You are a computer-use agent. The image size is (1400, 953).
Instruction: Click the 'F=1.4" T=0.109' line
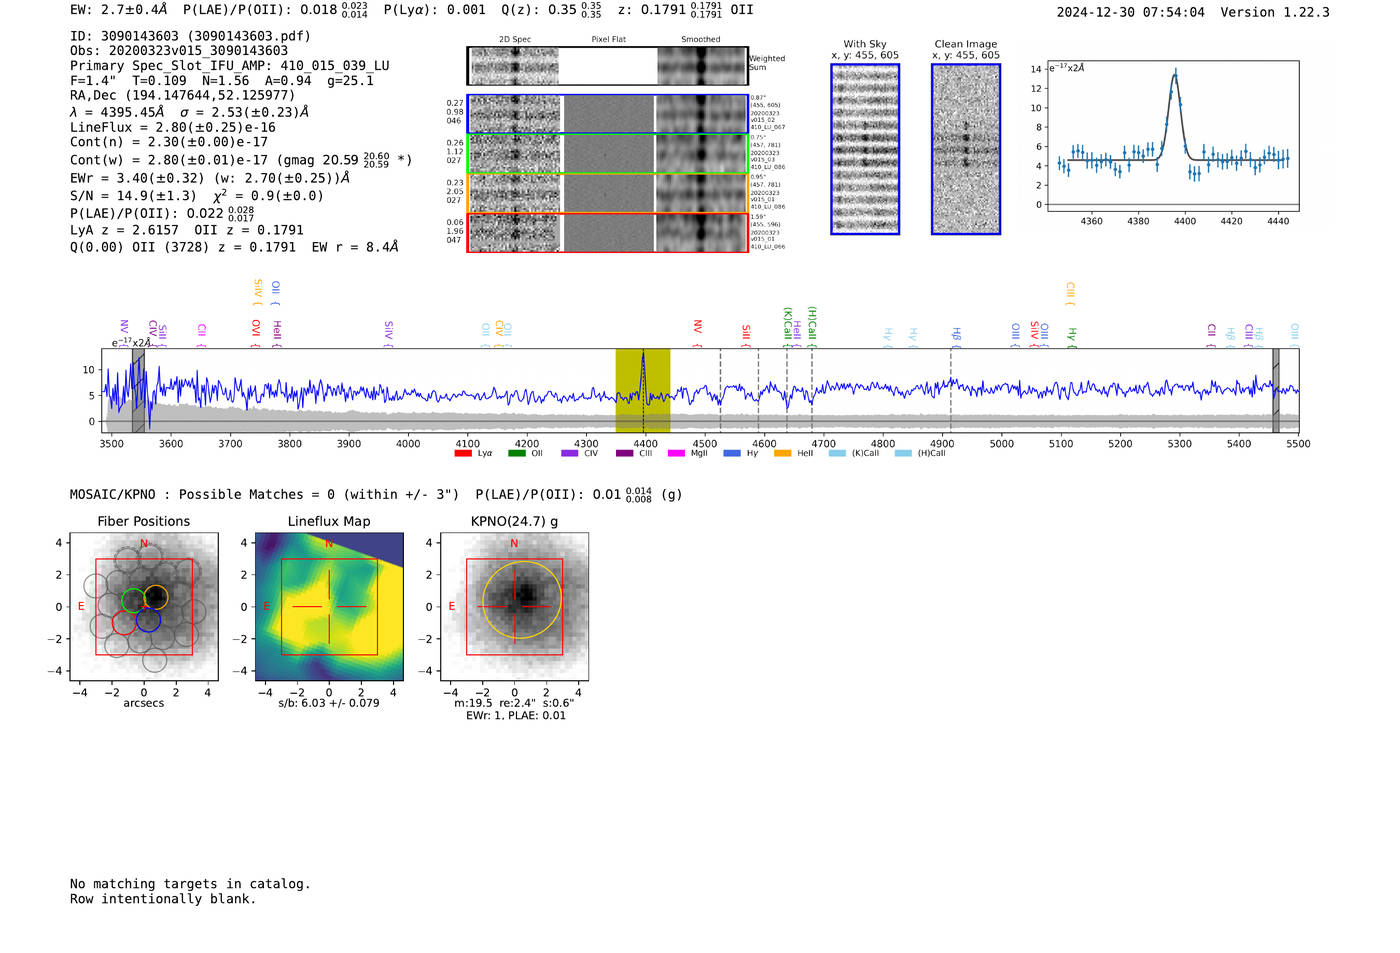click(222, 81)
